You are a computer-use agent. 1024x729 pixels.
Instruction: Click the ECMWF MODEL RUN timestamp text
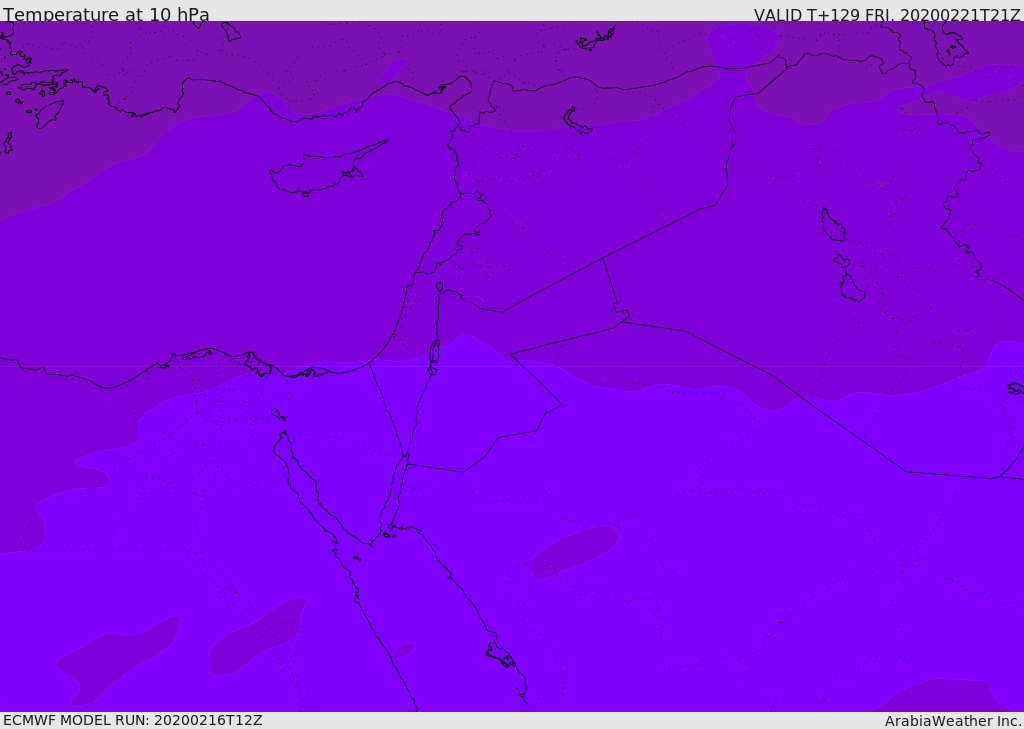[132, 720]
